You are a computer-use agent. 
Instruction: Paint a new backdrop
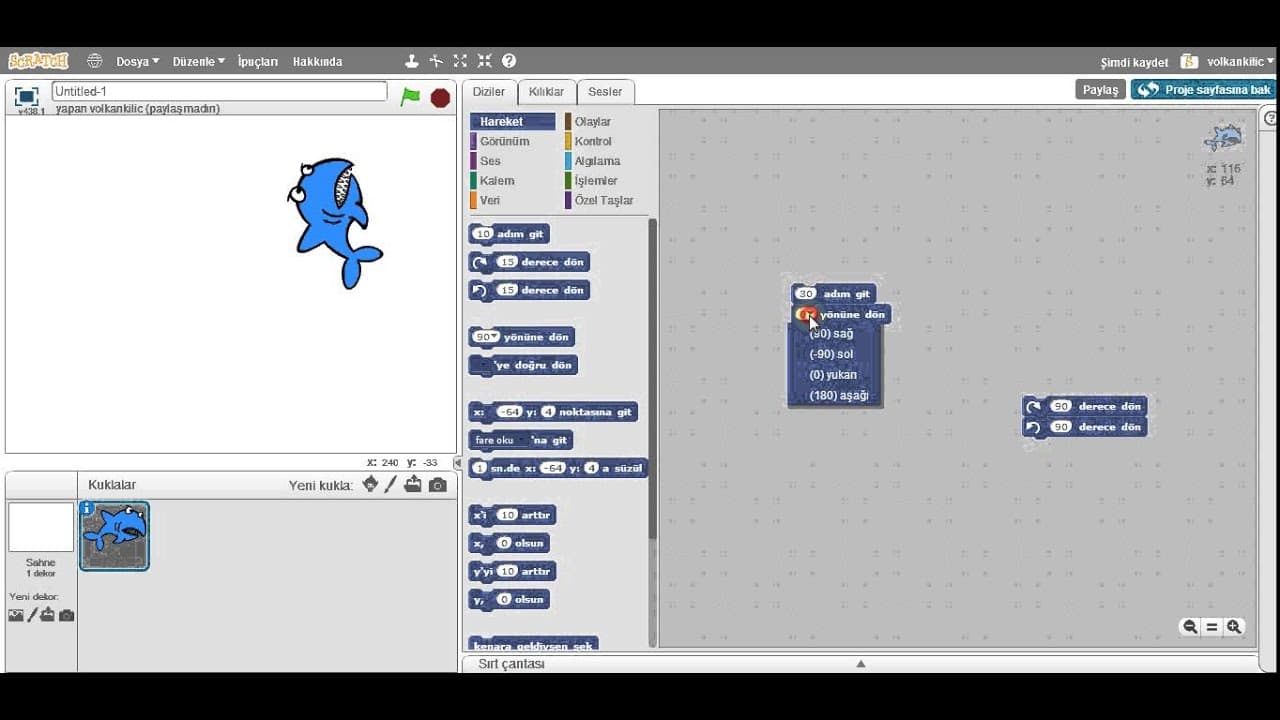32,615
